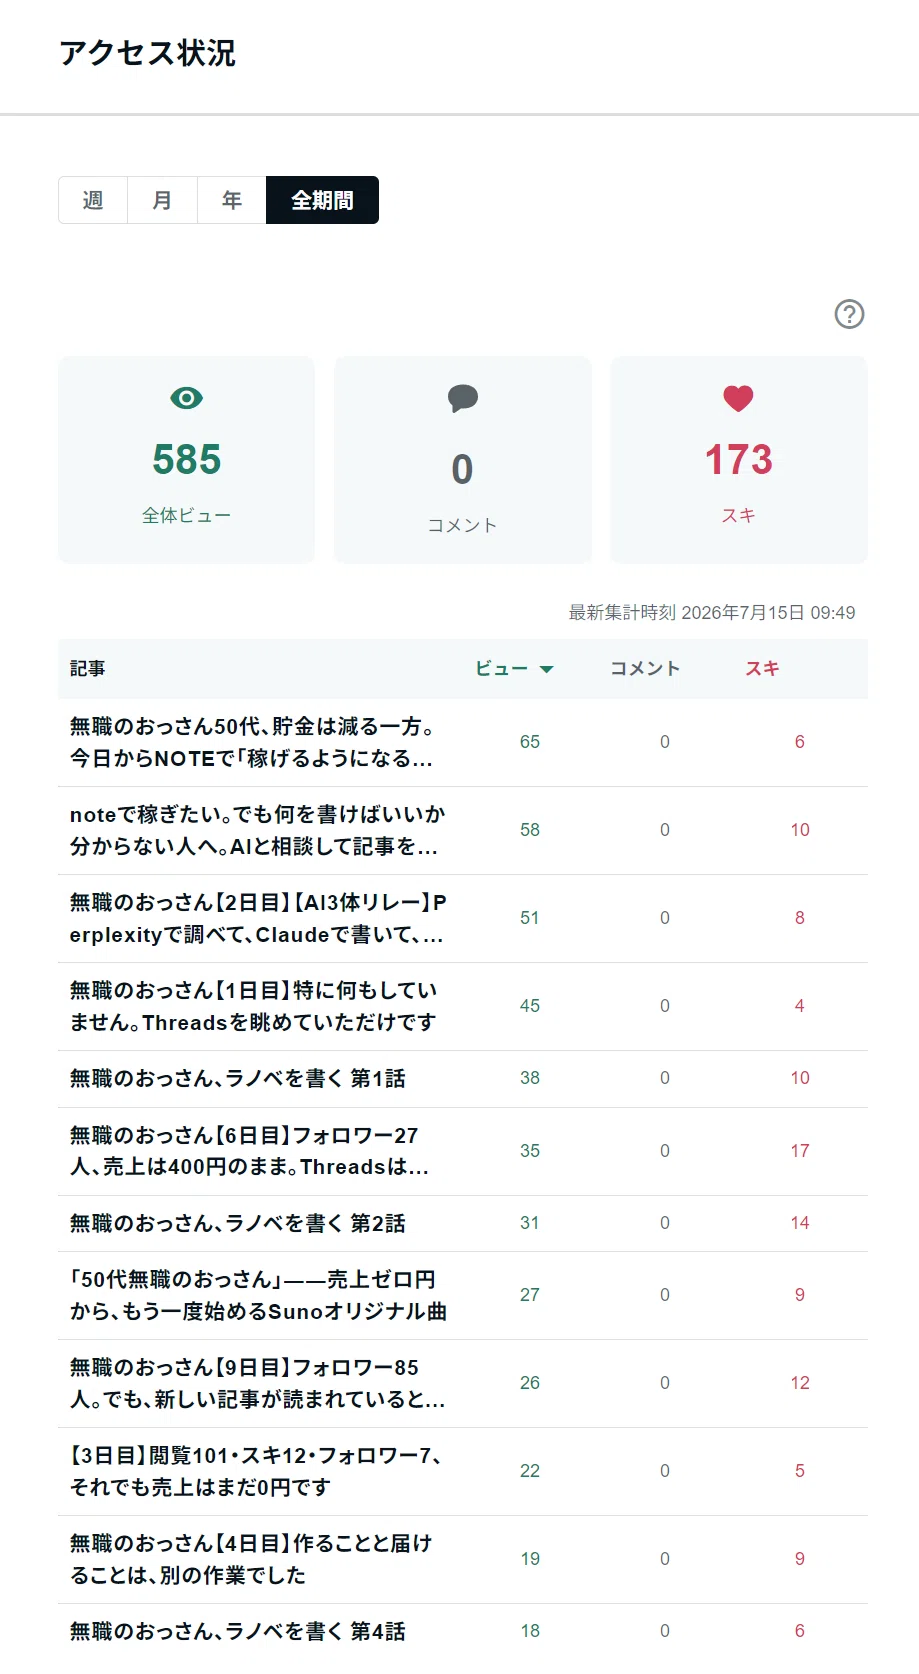Click the 173 スキ summary card
The width and height of the screenshot is (919, 1674).
tap(739, 460)
